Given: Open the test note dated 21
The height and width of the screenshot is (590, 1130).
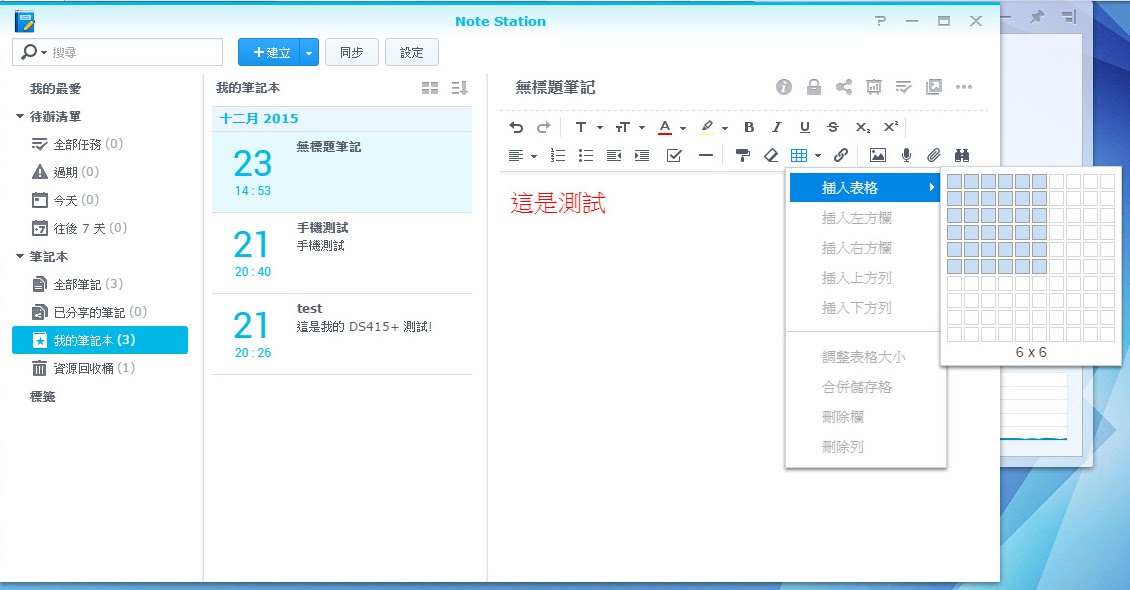Looking at the screenshot, I should click(342, 334).
